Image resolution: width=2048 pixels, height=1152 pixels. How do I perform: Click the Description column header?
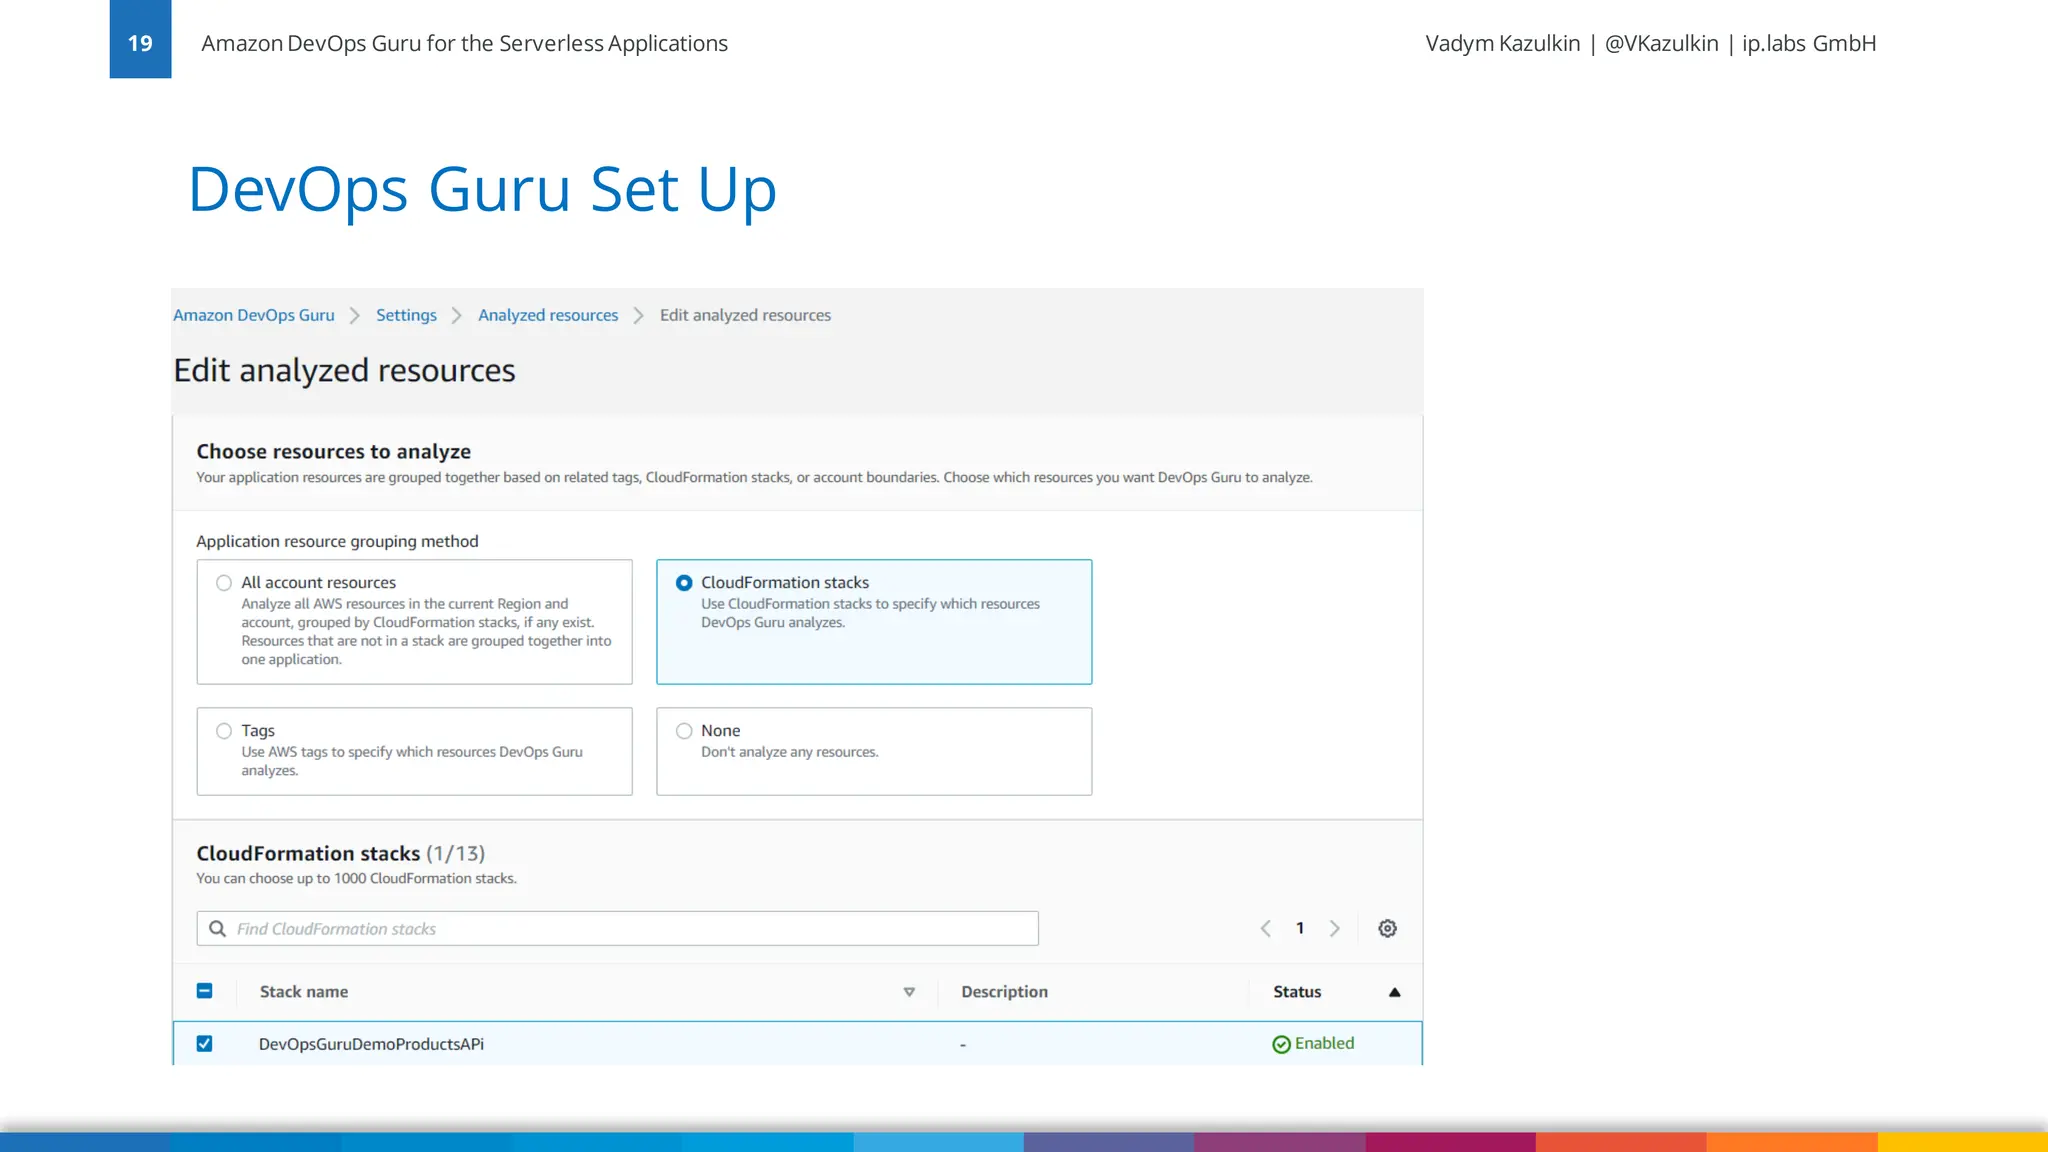(x=1004, y=992)
